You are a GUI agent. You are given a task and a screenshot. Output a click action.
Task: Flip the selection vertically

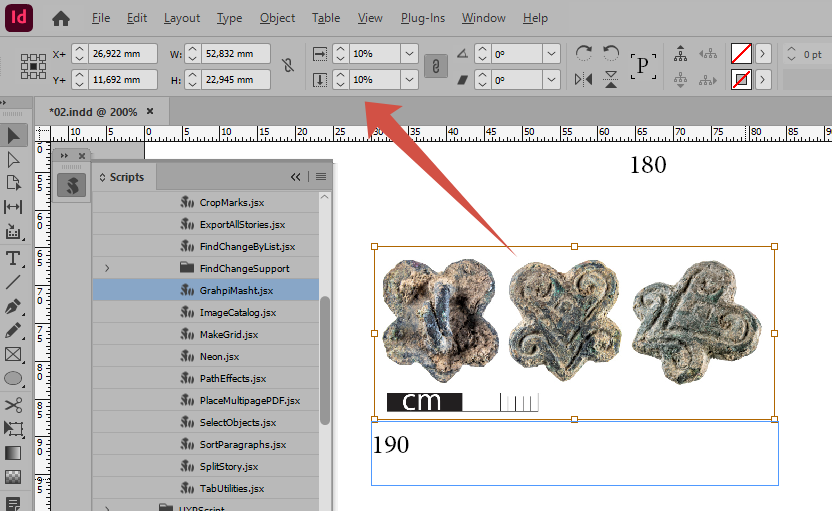611,80
